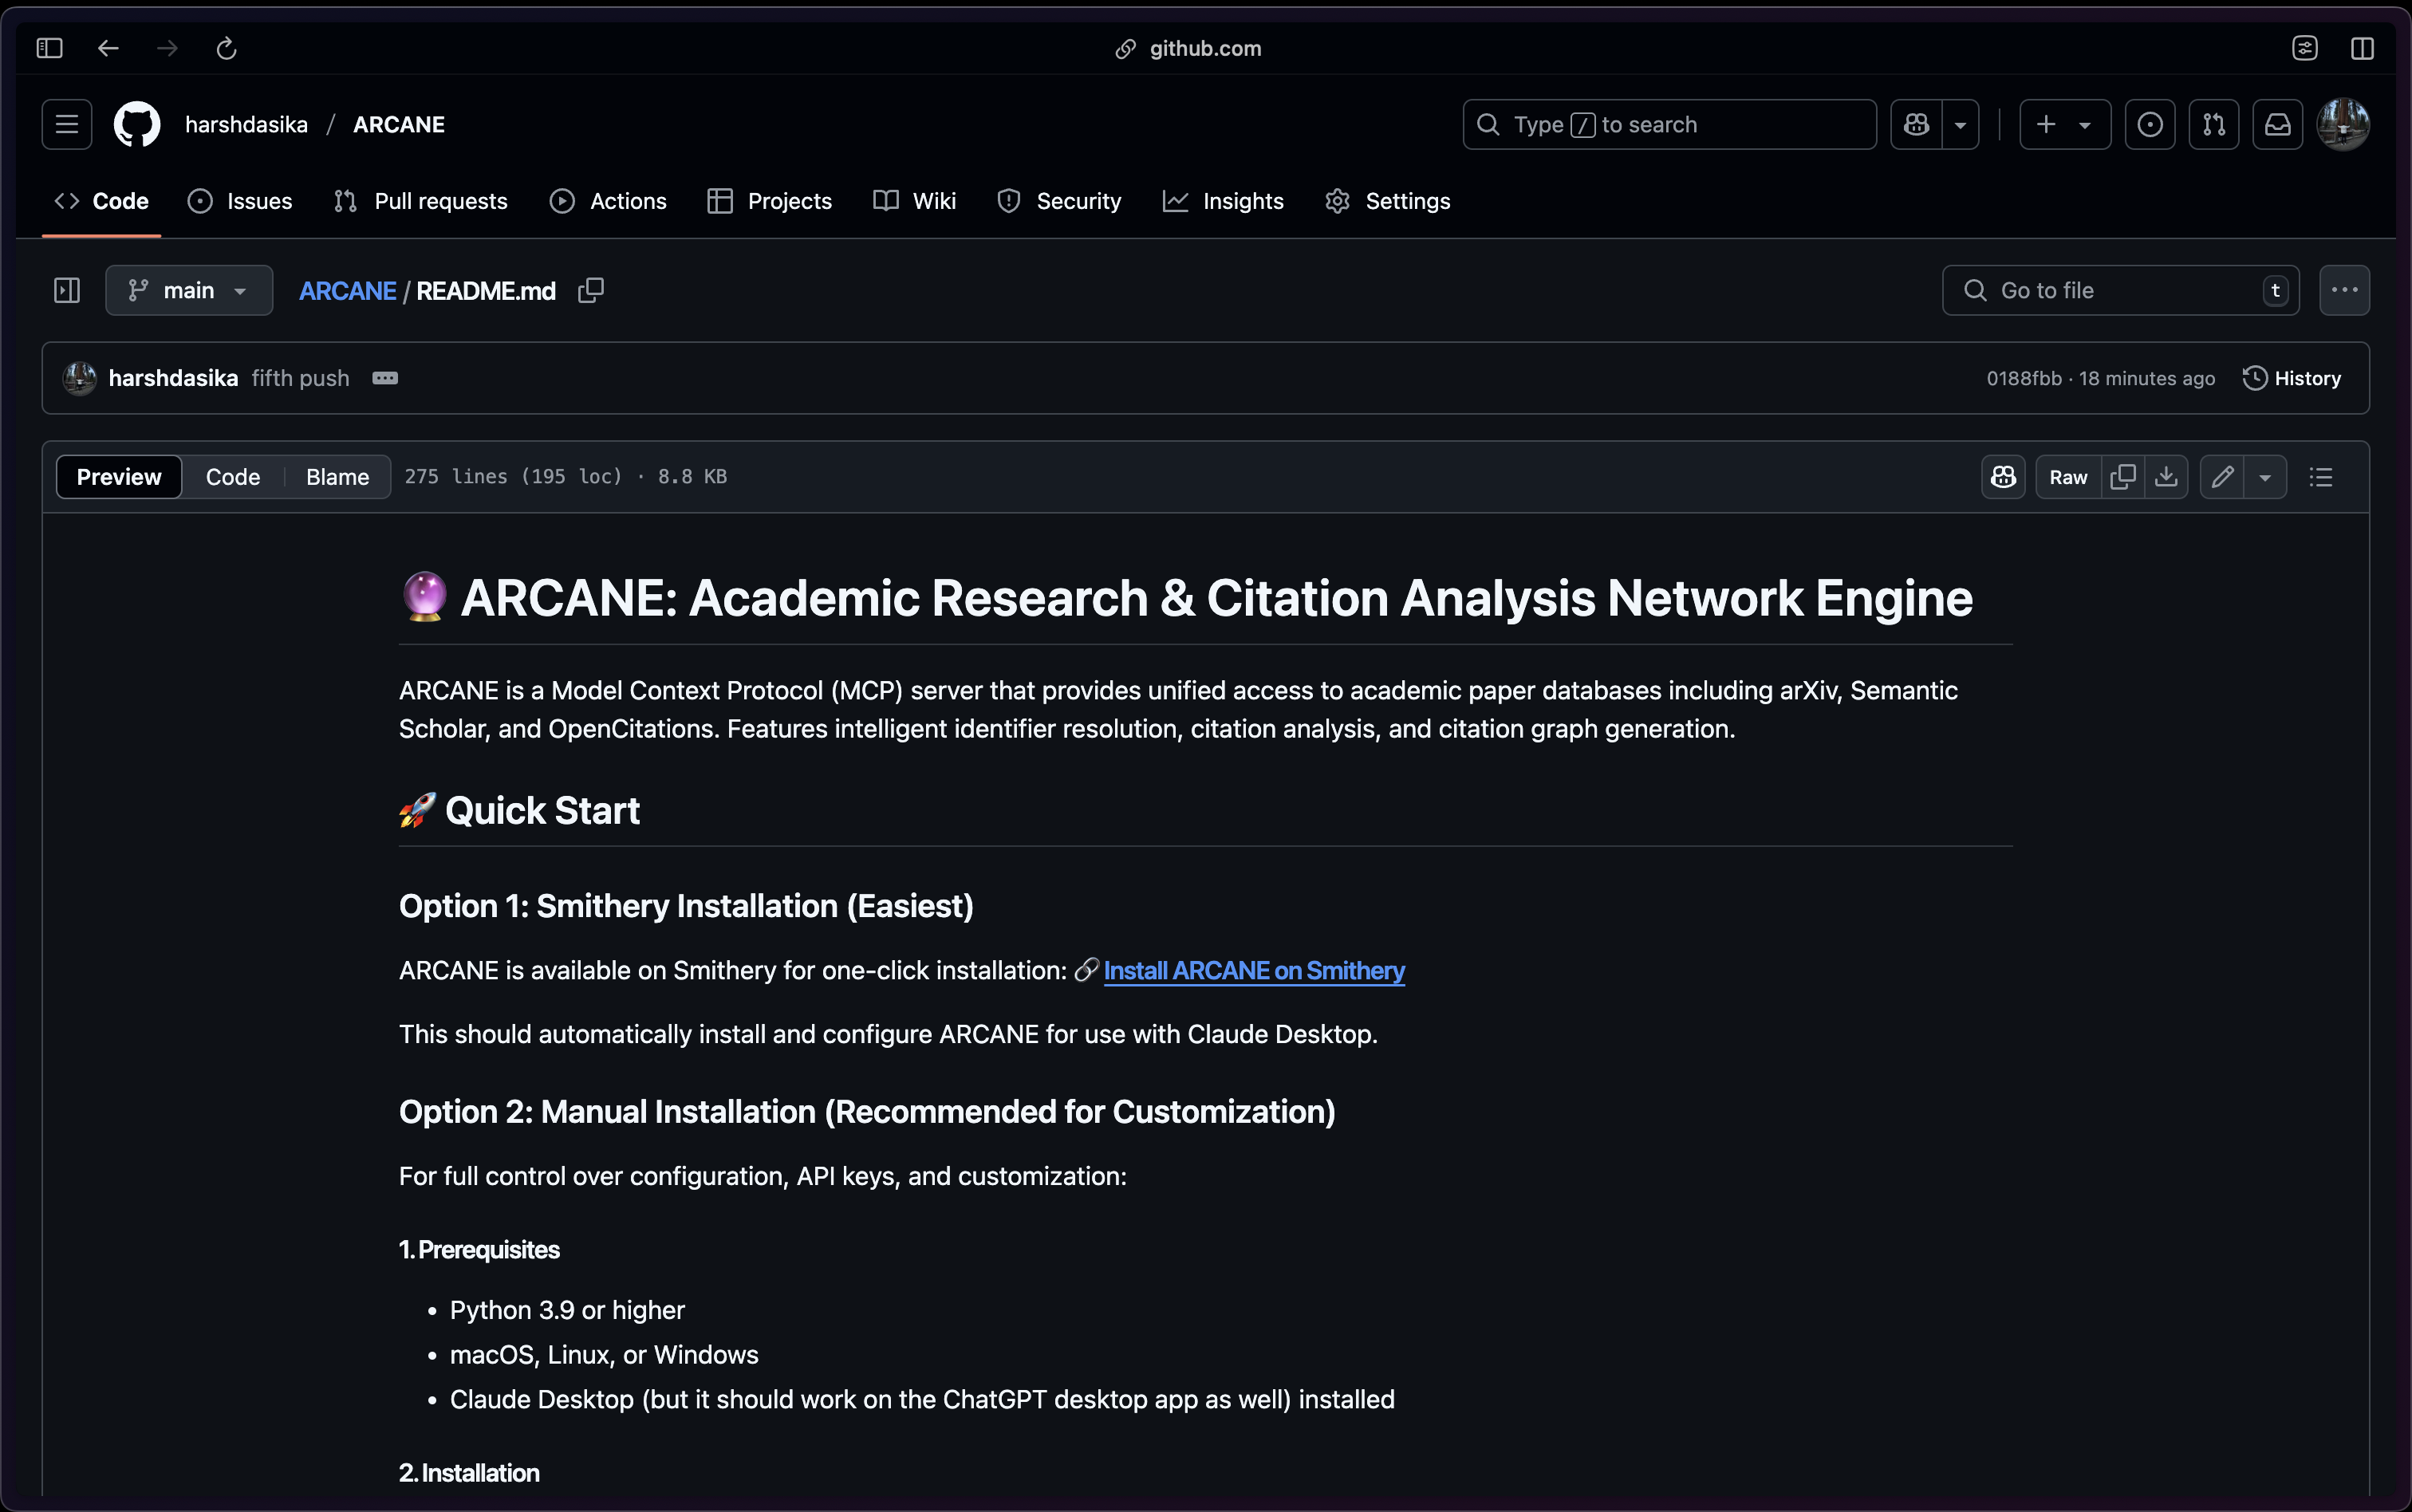The width and height of the screenshot is (2412, 1512).
Task: Expand the file tree side panel
Action: [67, 290]
